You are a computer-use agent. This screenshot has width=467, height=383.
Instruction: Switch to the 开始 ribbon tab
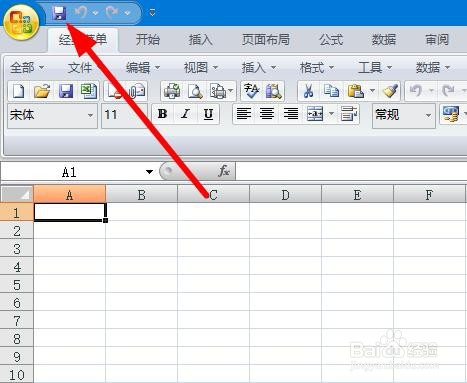[x=148, y=40]
